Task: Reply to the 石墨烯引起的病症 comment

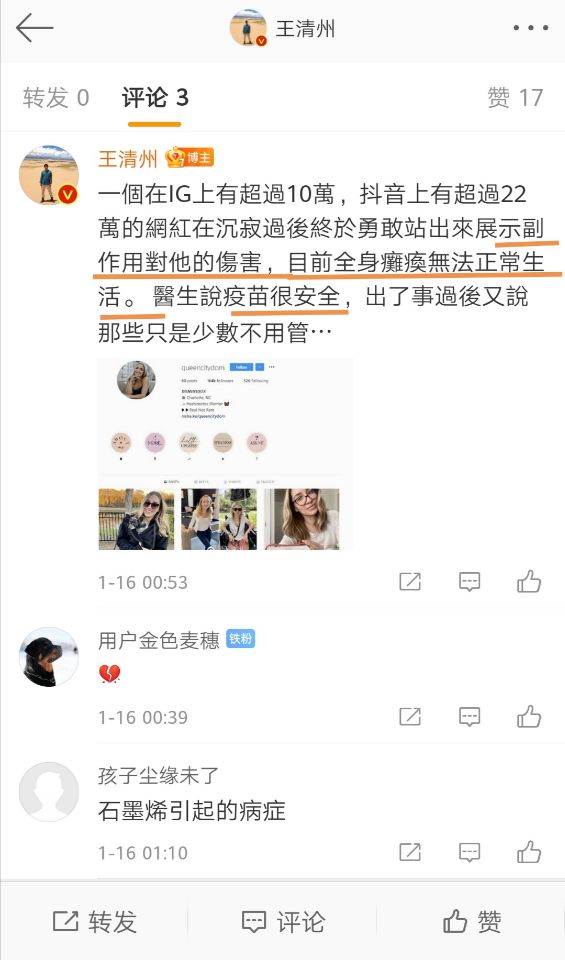Action: 470,852
